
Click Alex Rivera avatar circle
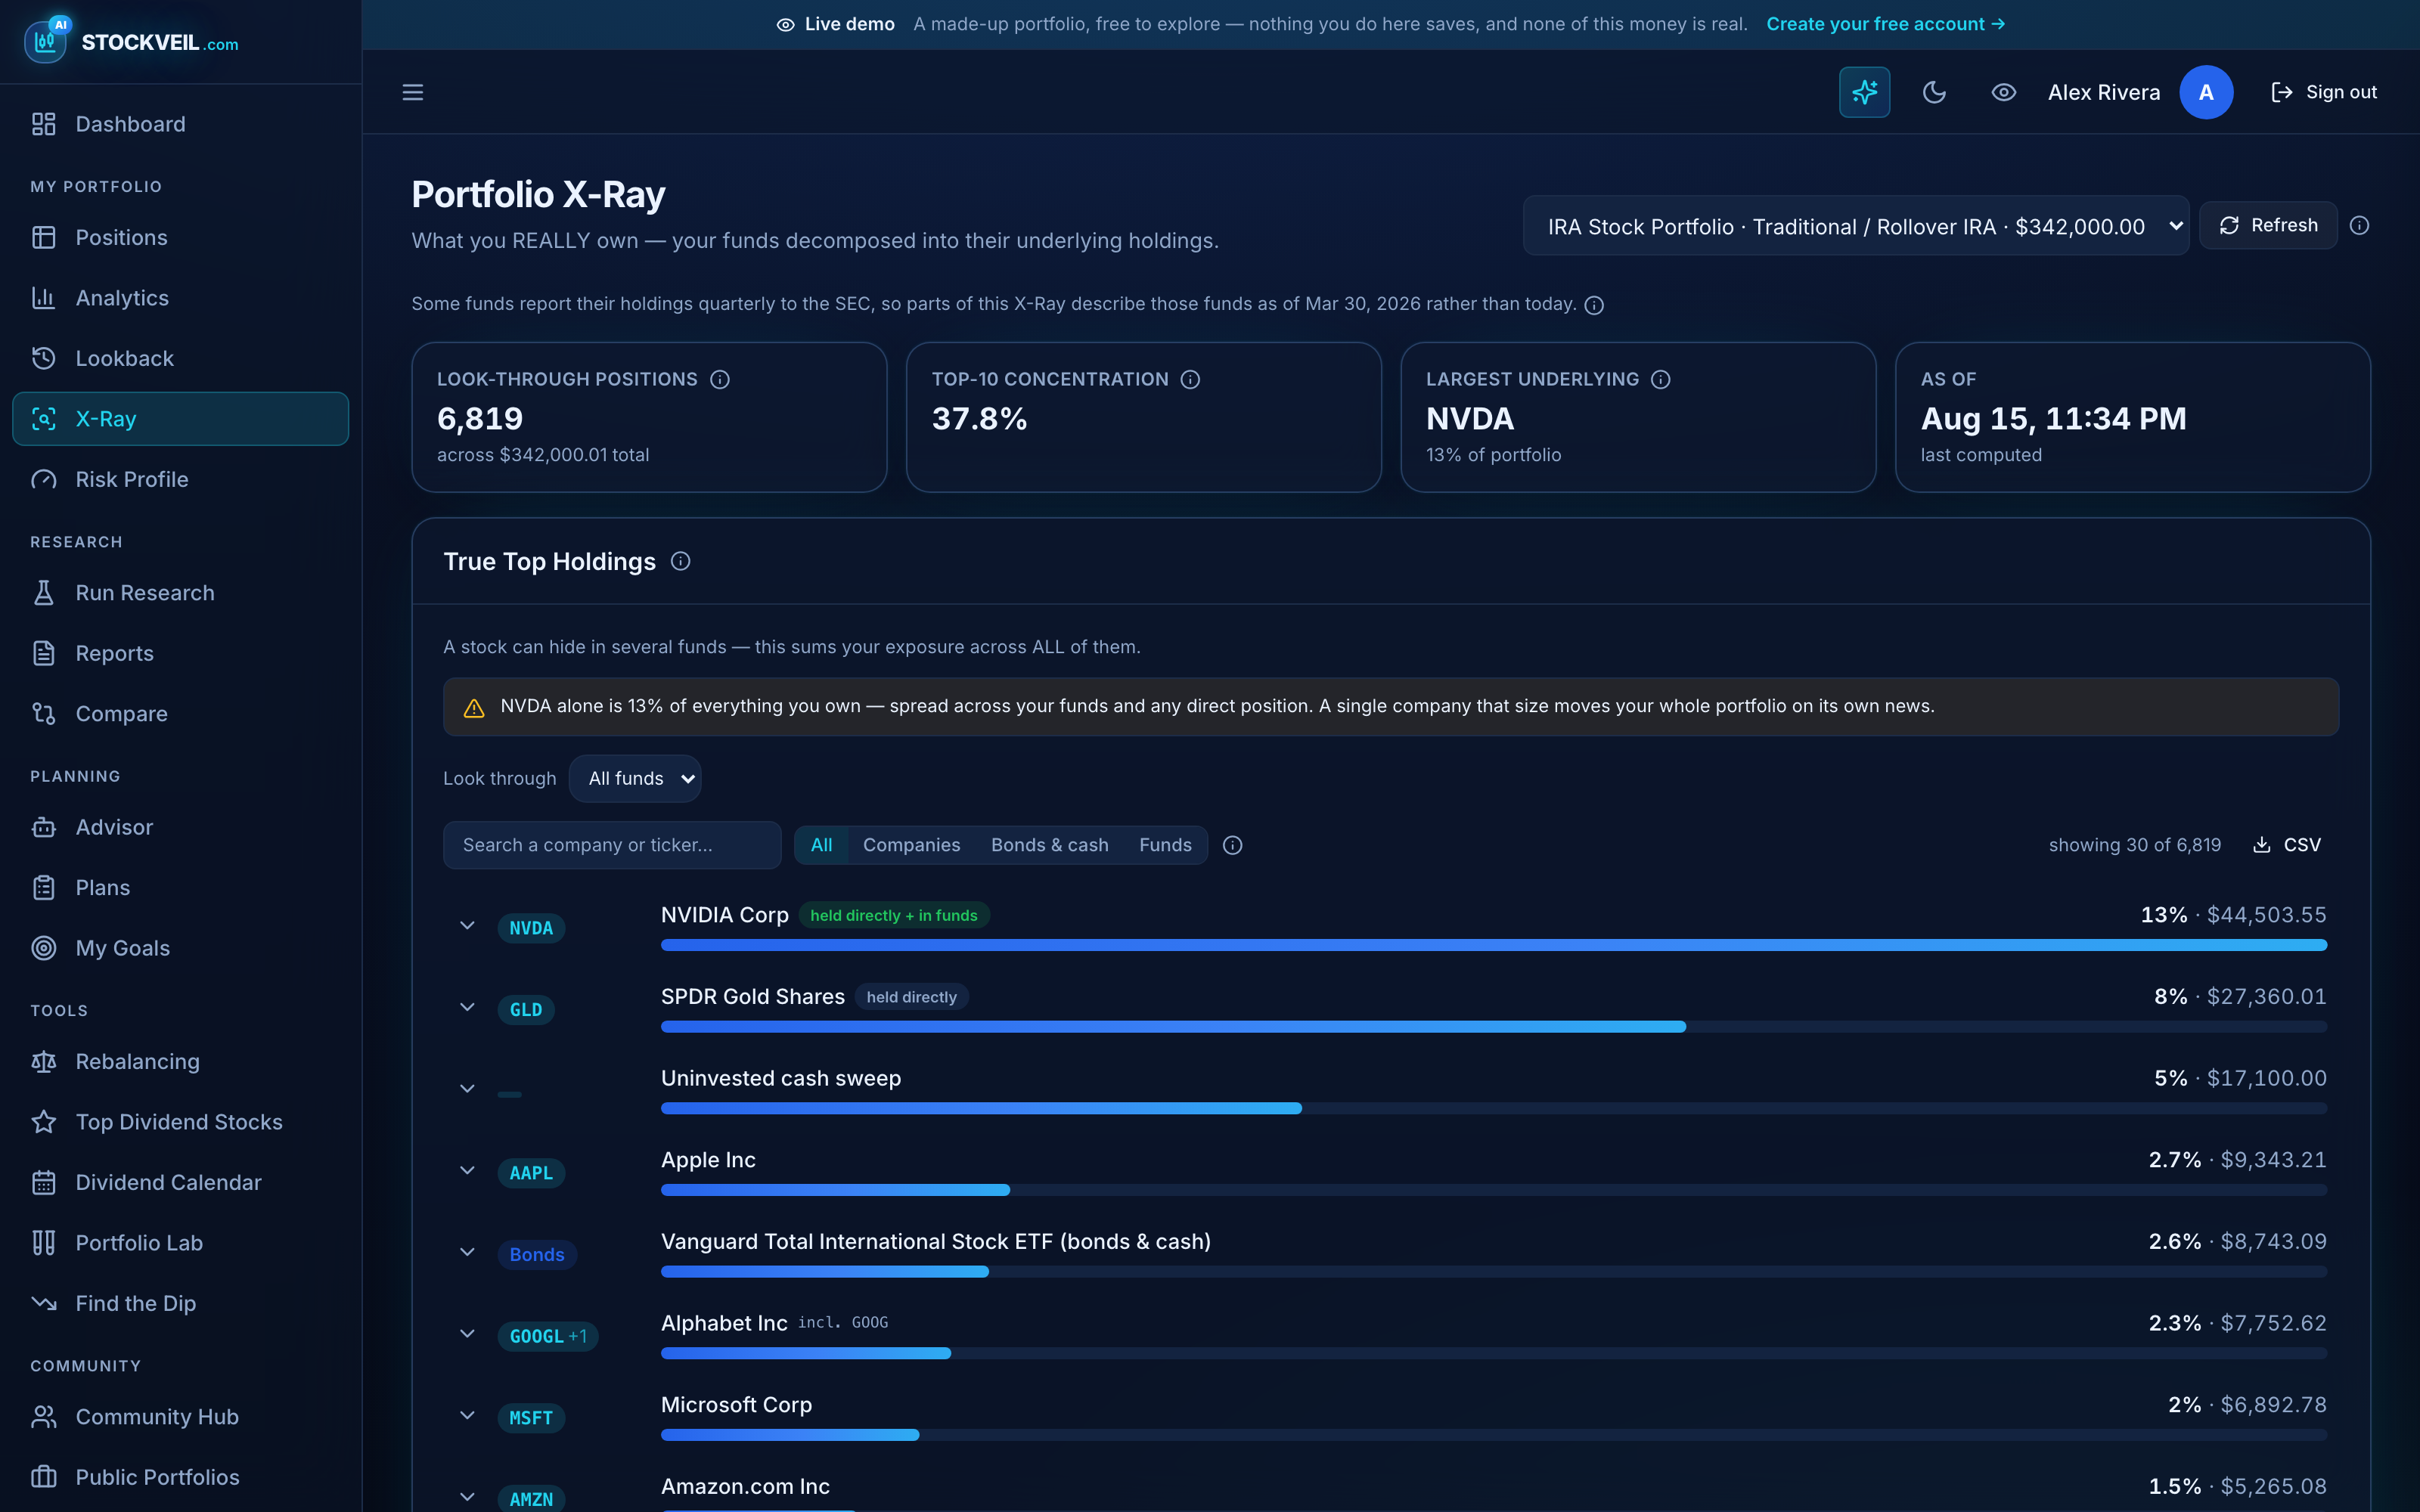click(x=2206, y=92)
